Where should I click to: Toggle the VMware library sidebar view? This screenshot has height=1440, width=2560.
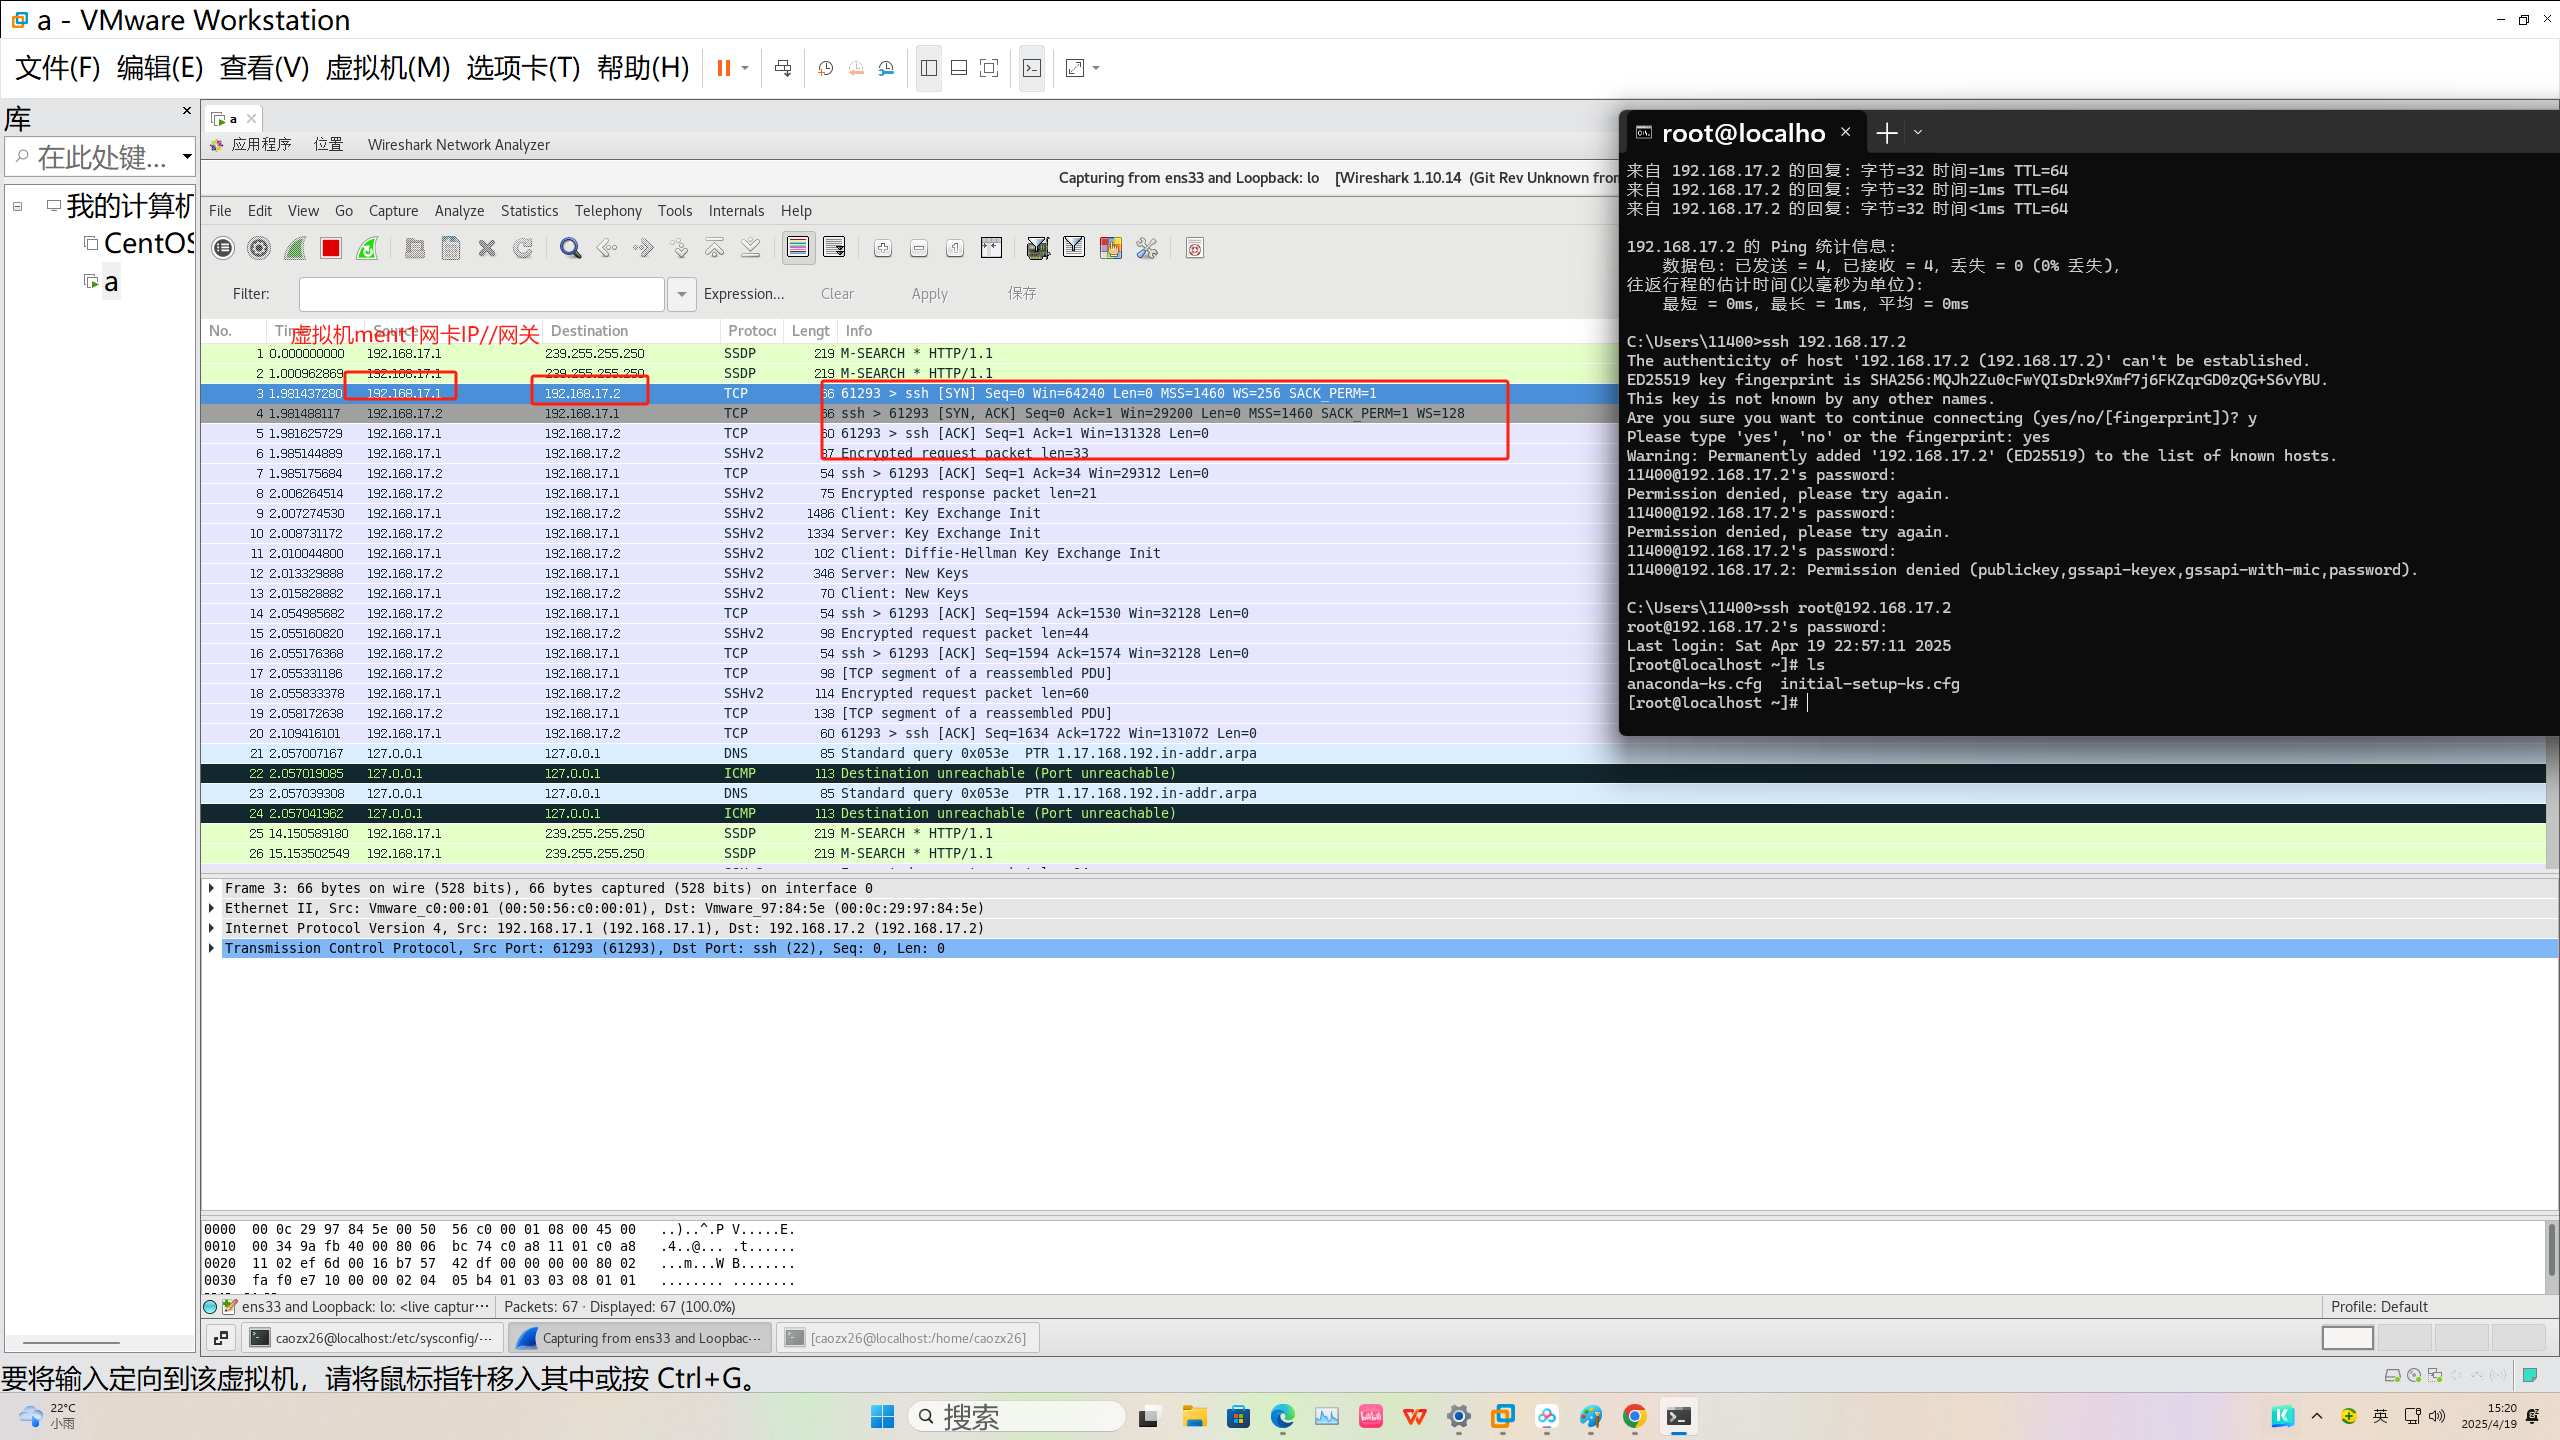(928, 68)
